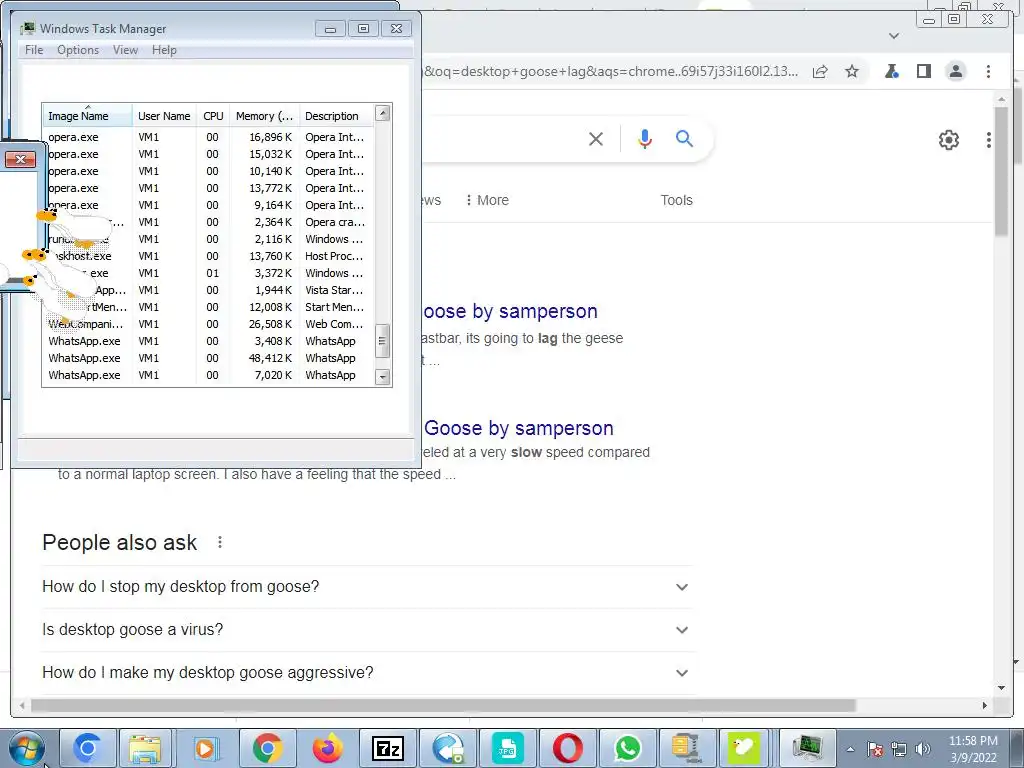Select WhatsApp.exe row using 3,408 K
The image size is (1024, 768).
[x=209, y=341]
